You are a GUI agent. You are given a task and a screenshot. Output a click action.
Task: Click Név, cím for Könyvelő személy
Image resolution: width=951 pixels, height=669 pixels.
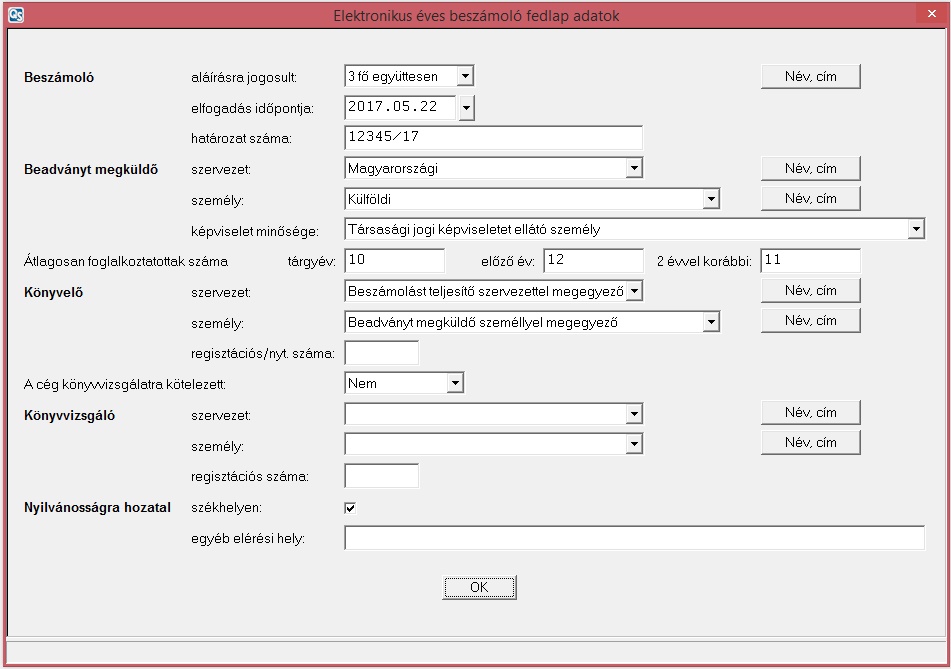tap(810, 321)
